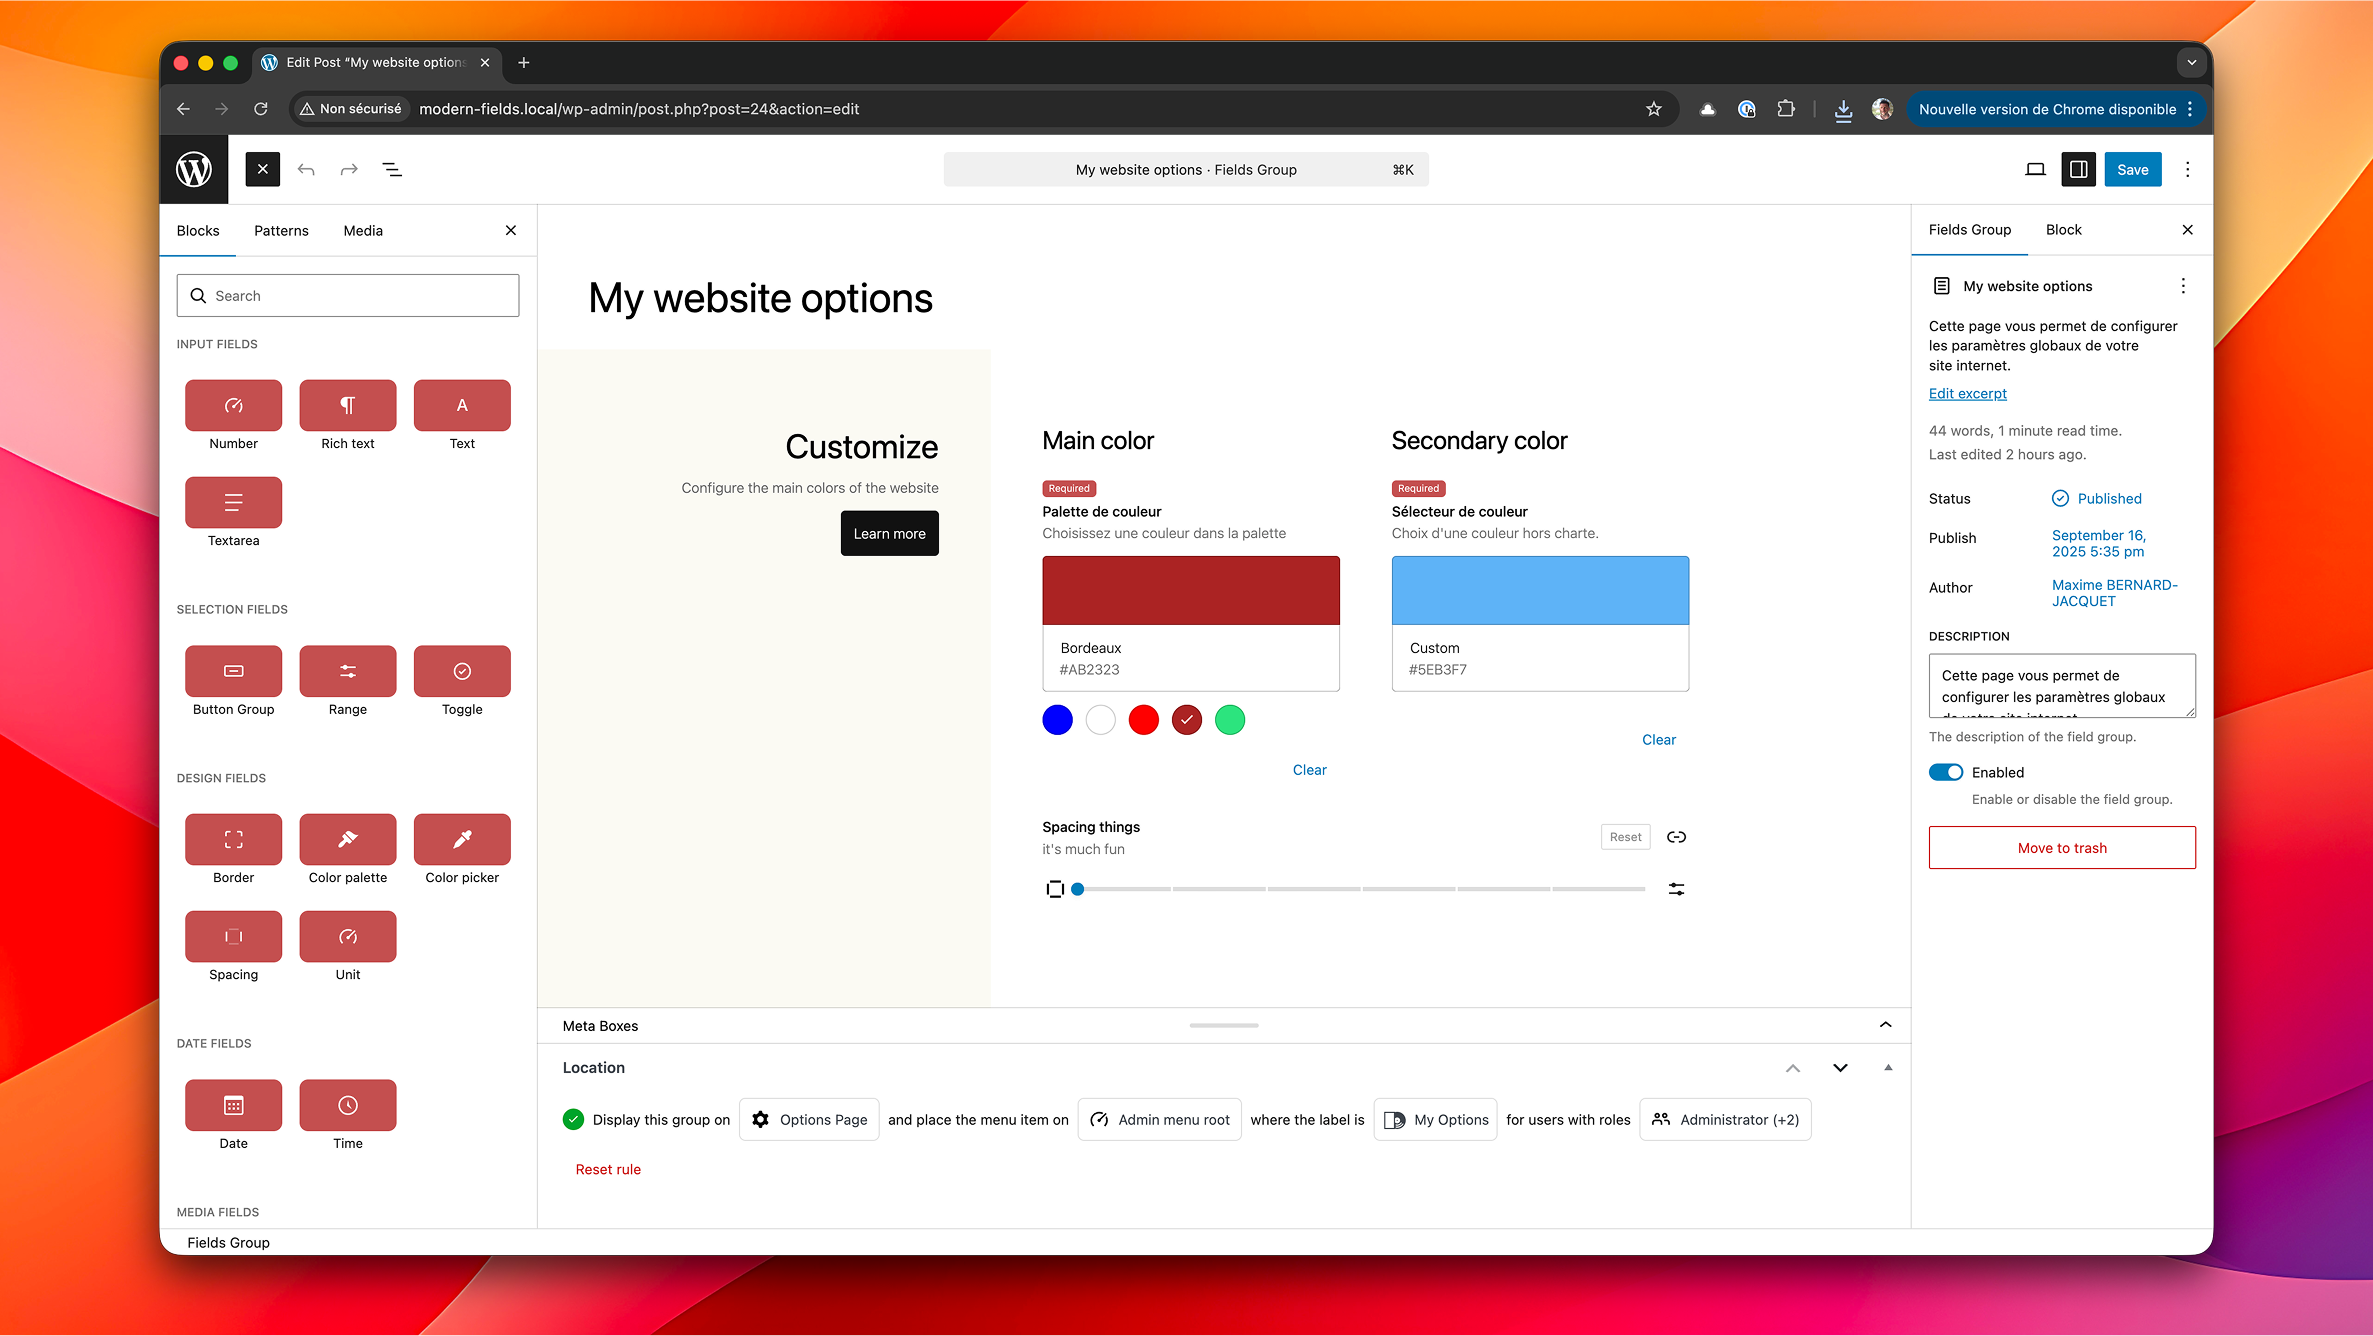
Task: Switch to the Patterns tab
Action: pyautogui.click(x=281, y=231)
